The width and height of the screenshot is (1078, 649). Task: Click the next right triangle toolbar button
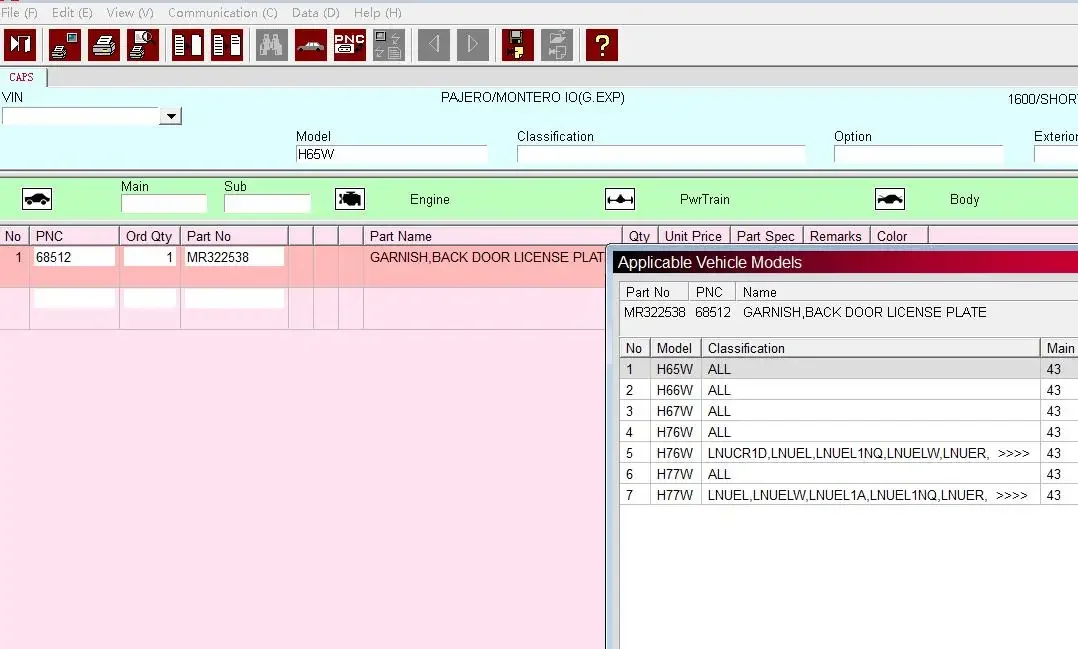pos(473,45)
